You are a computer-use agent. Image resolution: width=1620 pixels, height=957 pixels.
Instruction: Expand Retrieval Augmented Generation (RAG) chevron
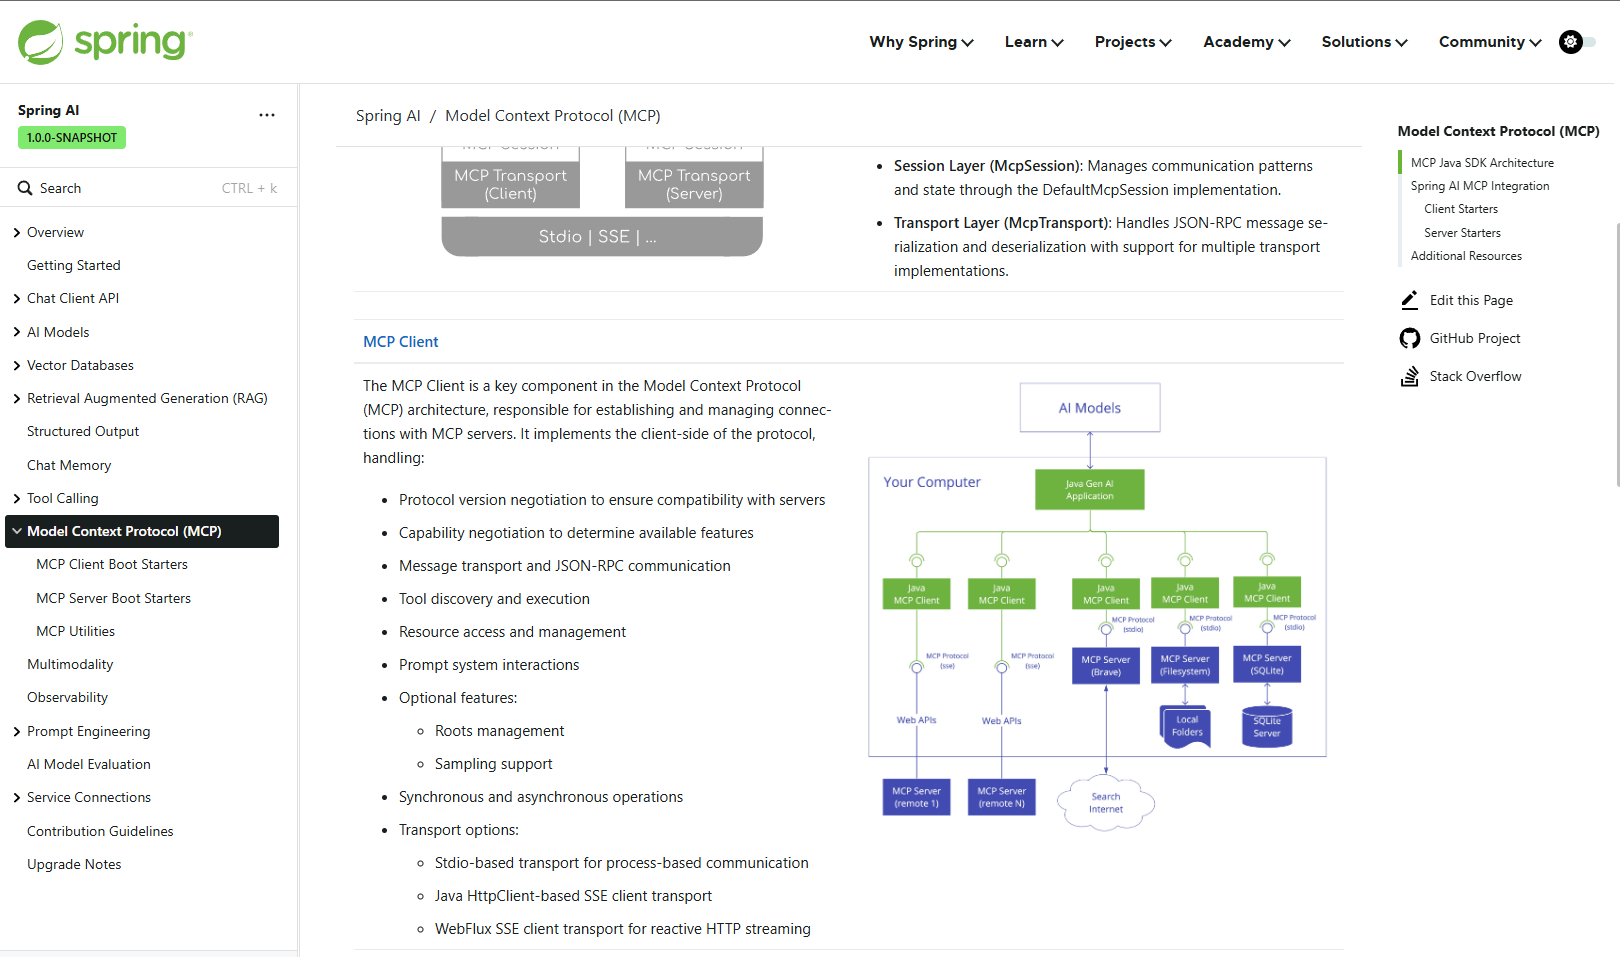[x=17, y=399]
